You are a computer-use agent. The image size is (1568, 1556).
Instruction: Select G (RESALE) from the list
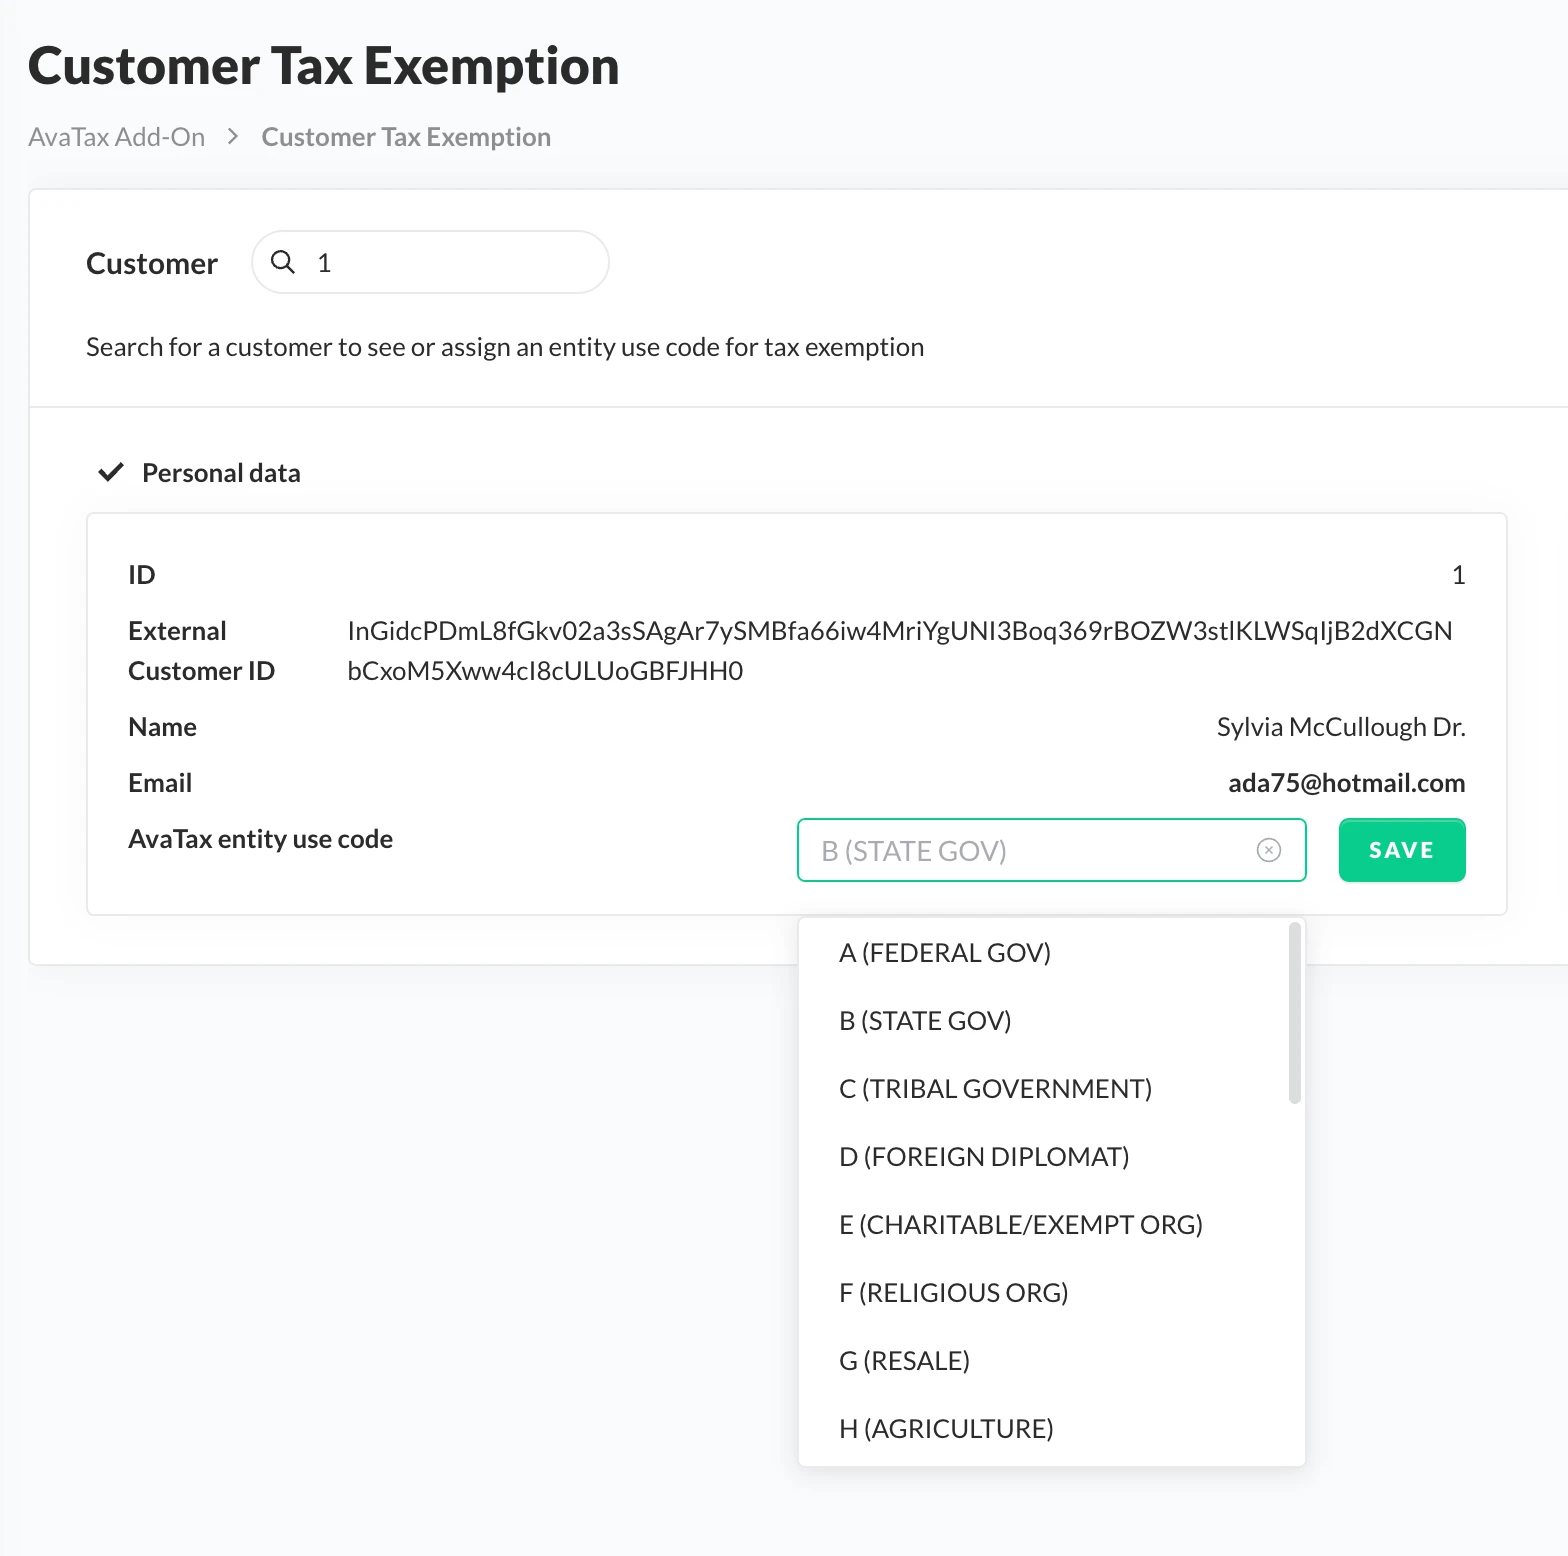1045,1361
